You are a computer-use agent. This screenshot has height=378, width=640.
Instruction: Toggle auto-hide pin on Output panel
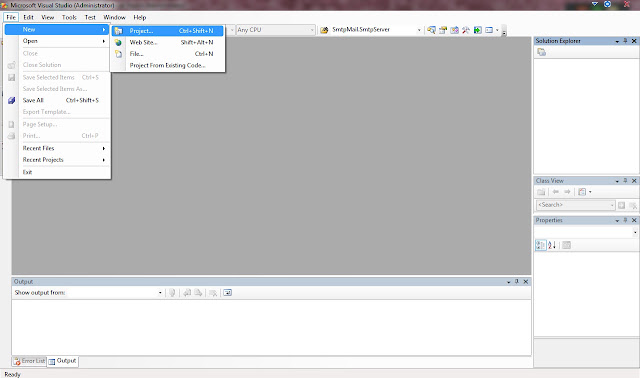[517, 282]
